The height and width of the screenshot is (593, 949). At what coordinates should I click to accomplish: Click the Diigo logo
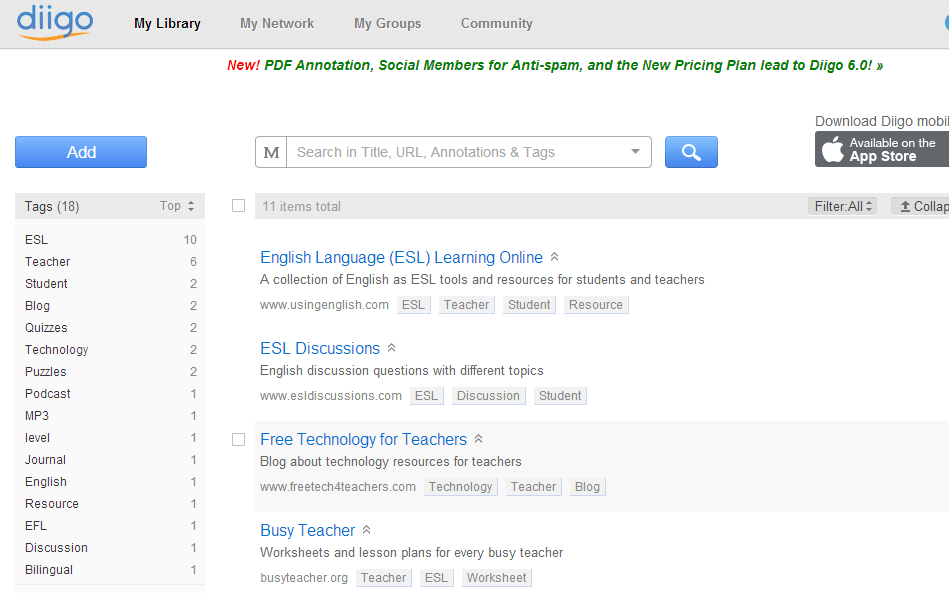(x=54, y=22)
